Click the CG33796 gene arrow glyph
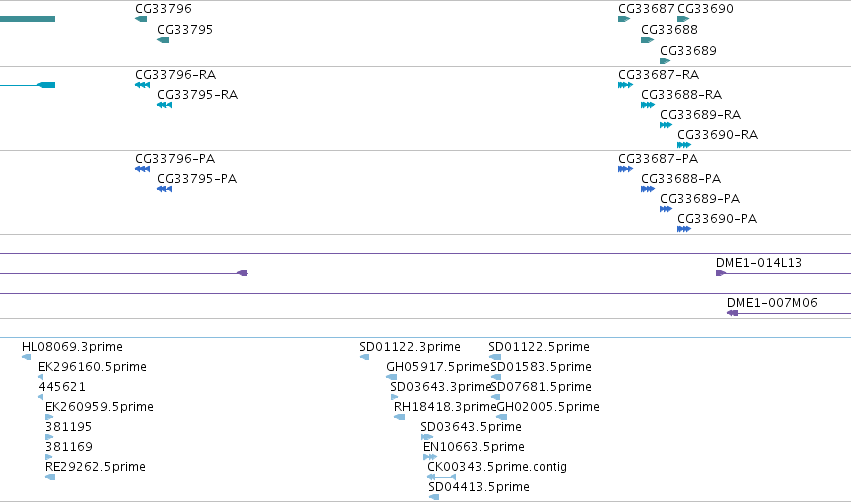This screenshot has width=851, height=502. click(x=141, y=19)
